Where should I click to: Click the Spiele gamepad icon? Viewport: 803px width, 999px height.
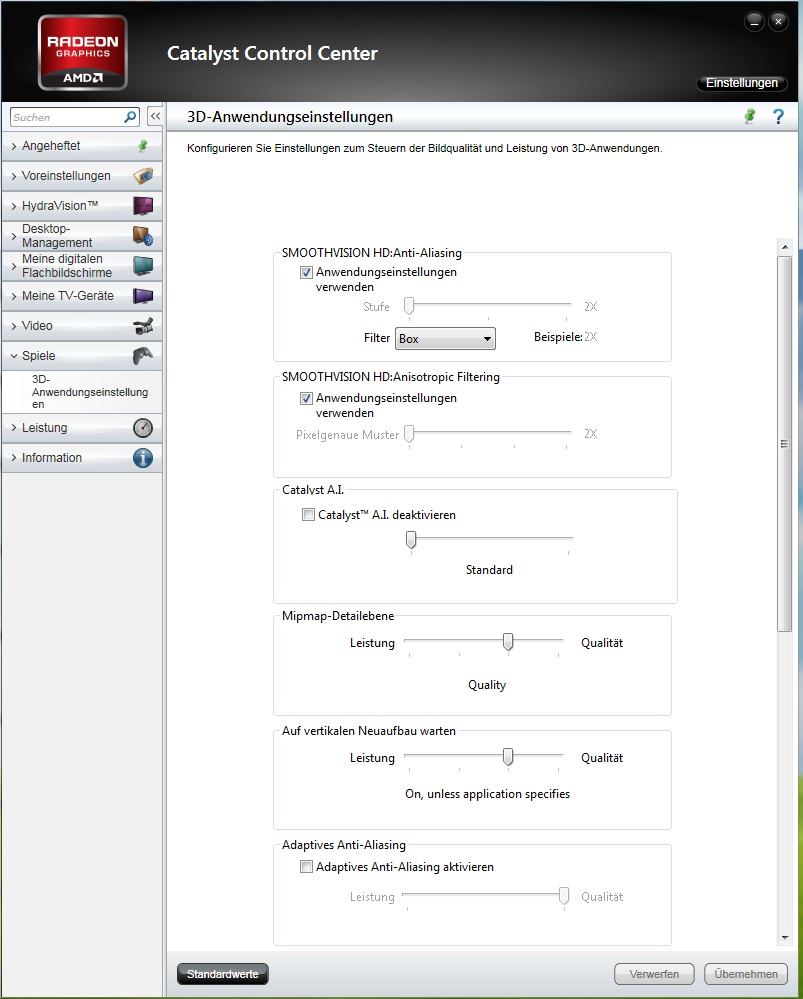coord(143,356)
